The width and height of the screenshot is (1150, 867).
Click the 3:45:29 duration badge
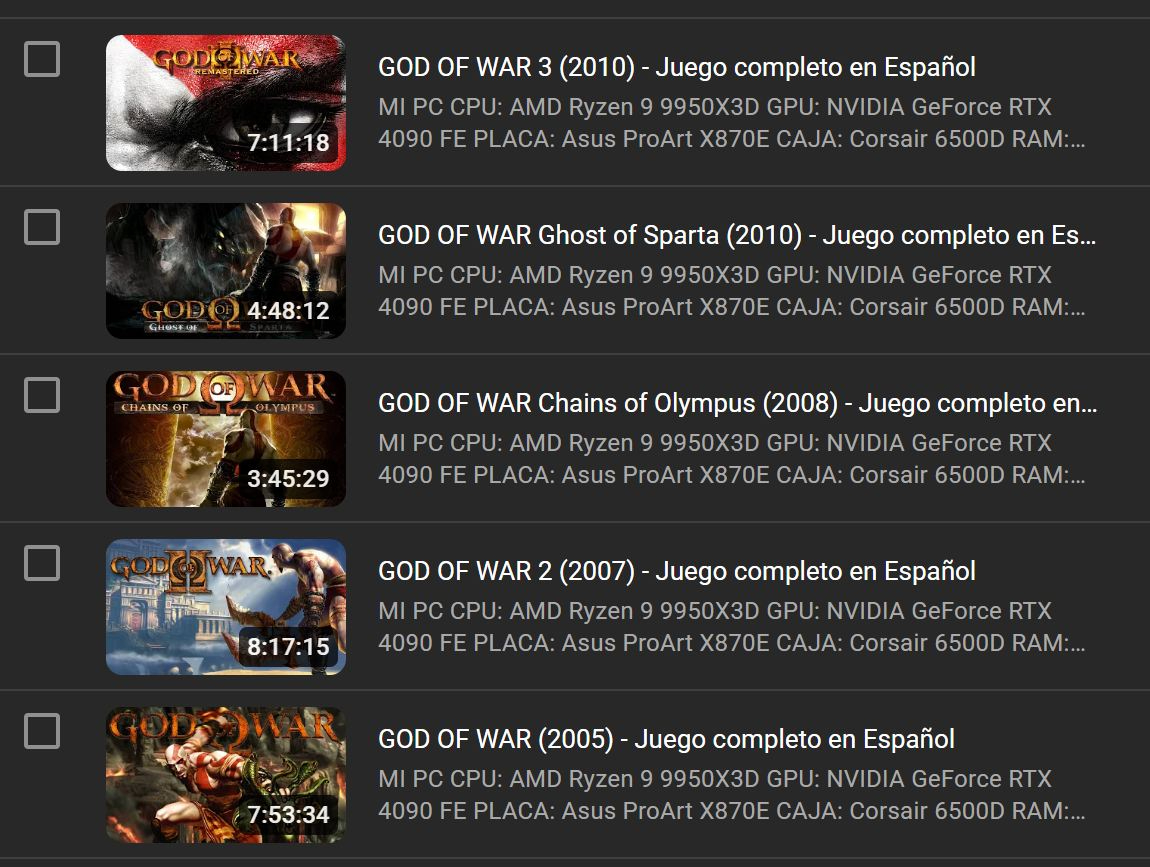(288, 478)
